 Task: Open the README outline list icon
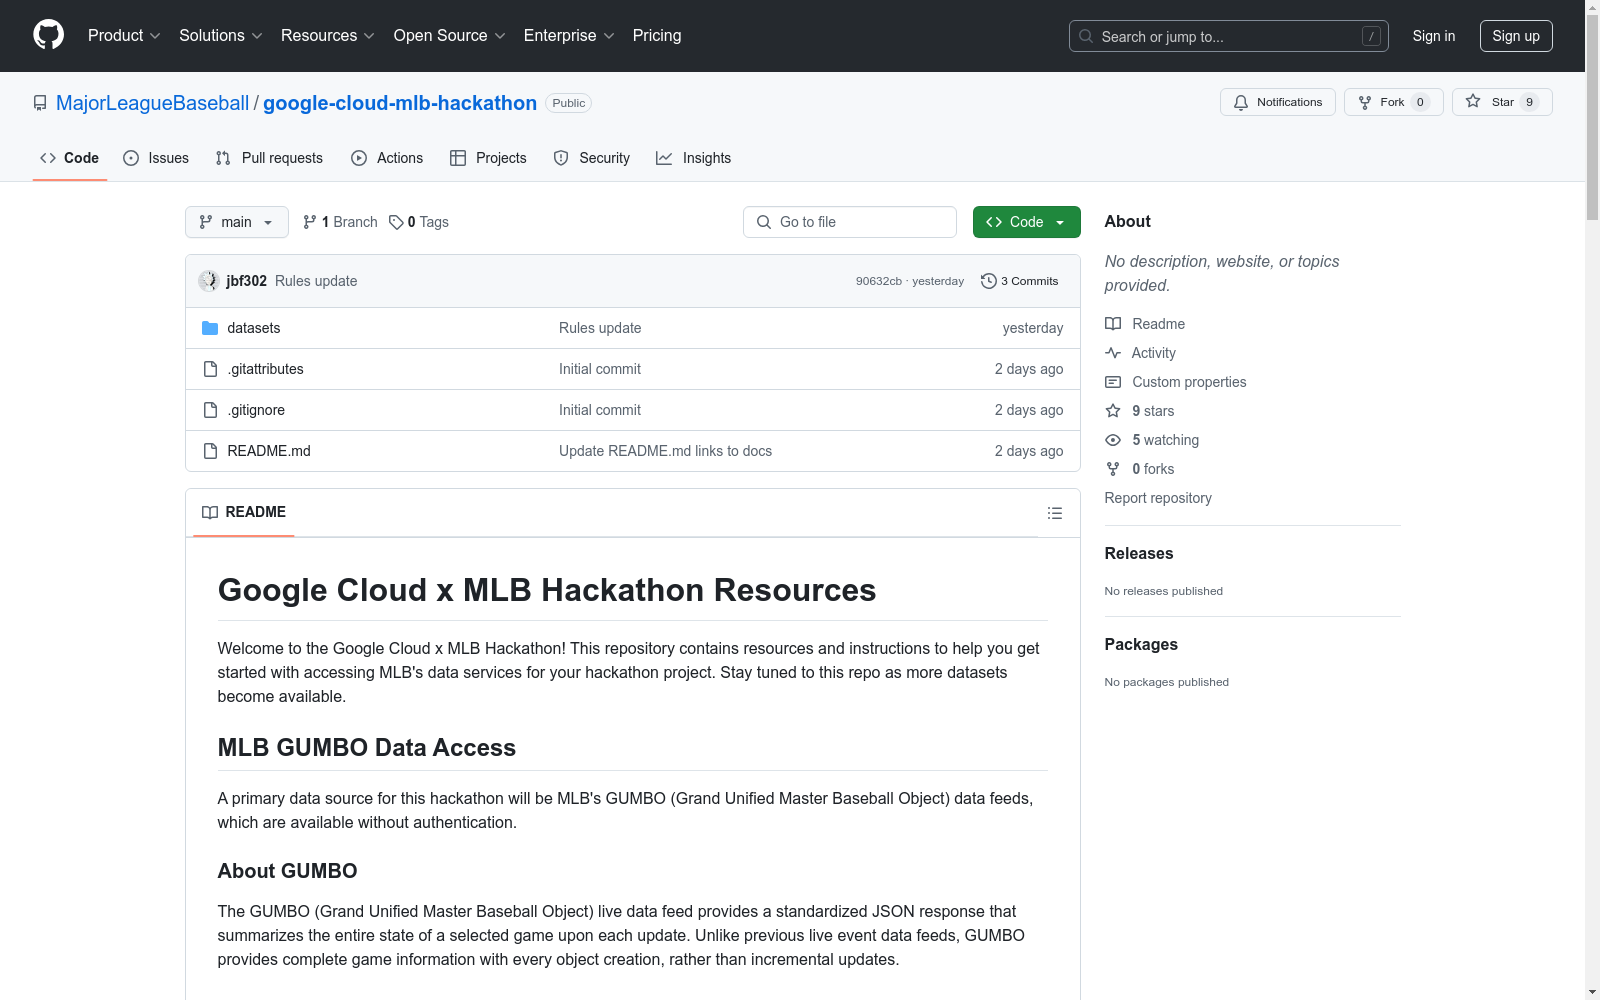(x=1055, y=513)
